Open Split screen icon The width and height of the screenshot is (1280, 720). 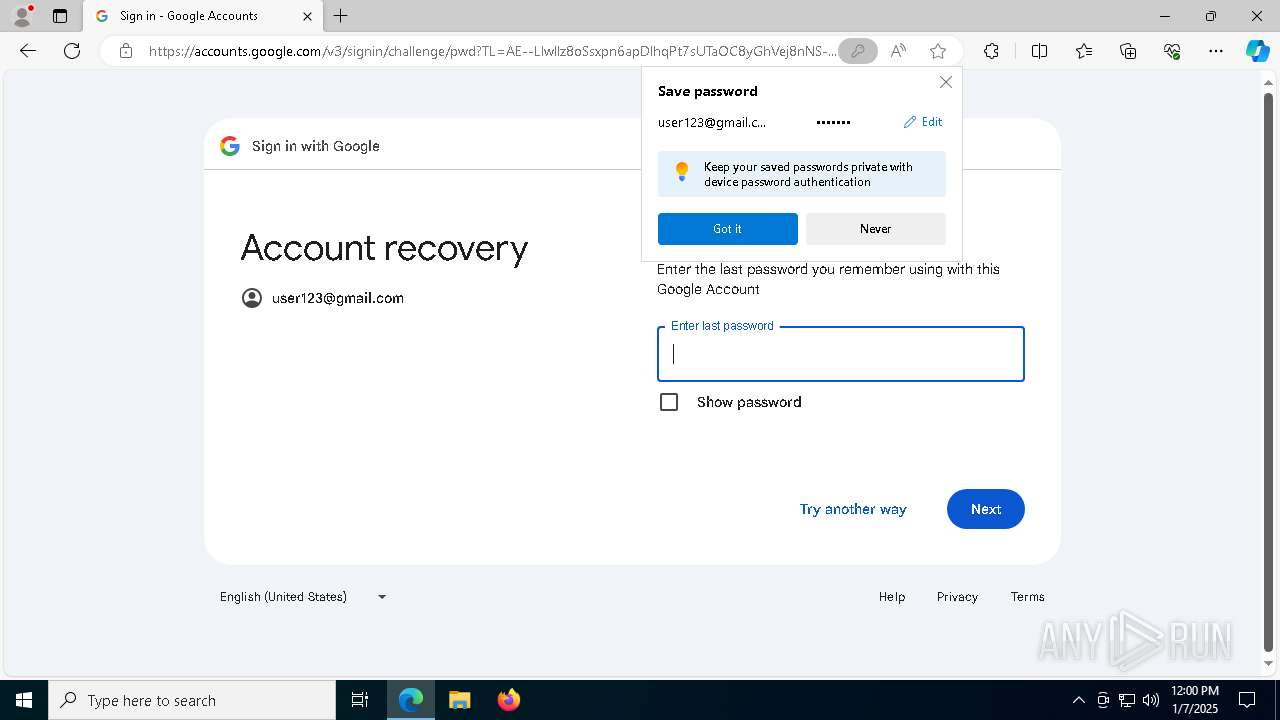[1039, 51]
